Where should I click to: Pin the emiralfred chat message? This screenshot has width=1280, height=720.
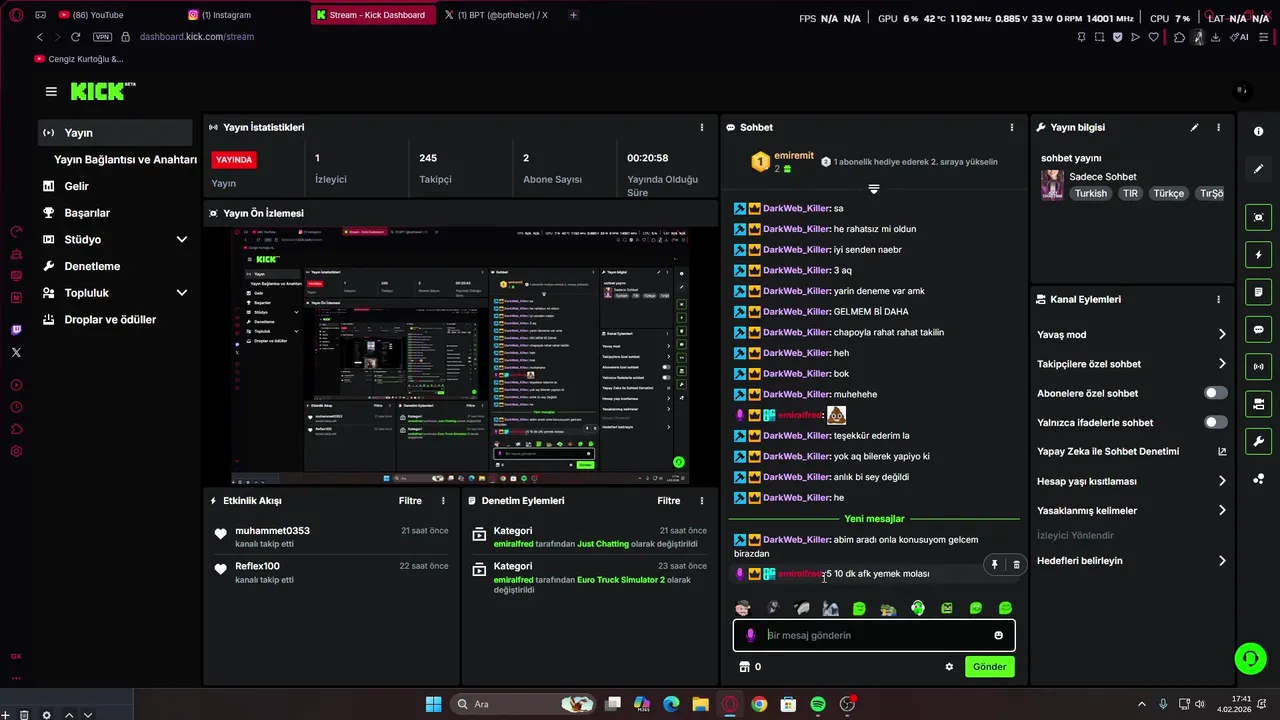[x=994, y=565]
